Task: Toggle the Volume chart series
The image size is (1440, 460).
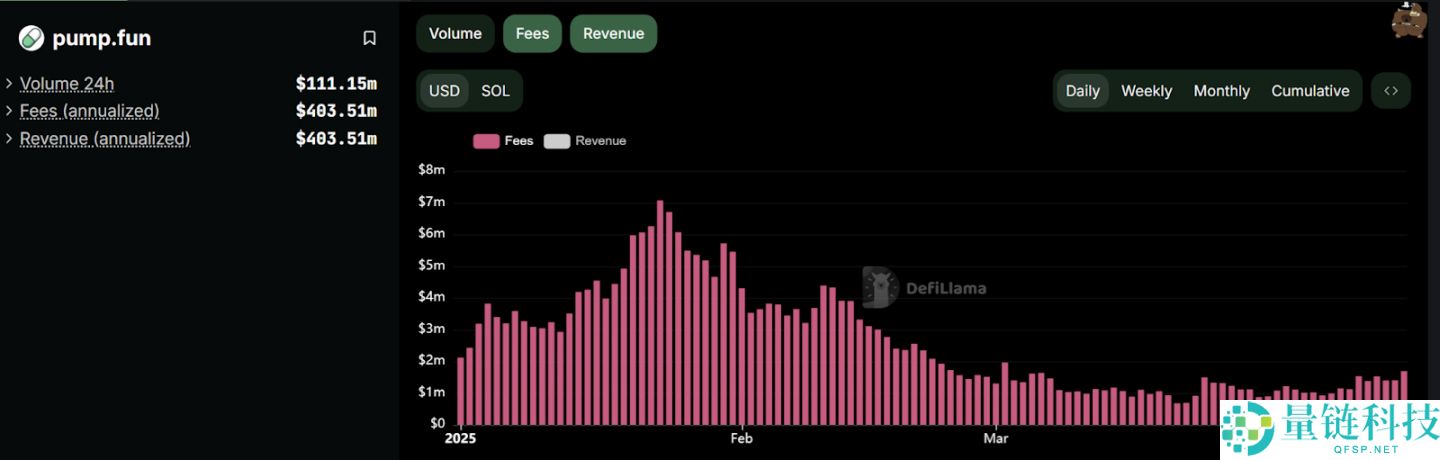Action: [x=455, y=33]
